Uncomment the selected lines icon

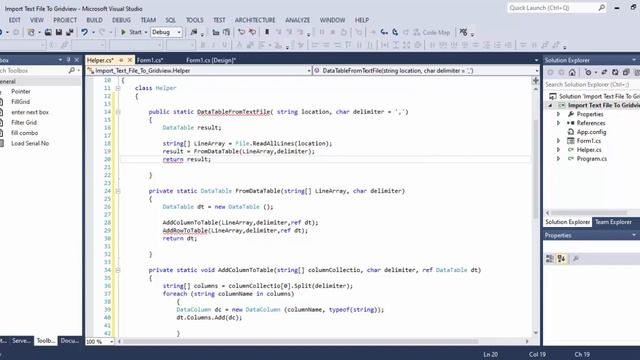tap(253, 32)
